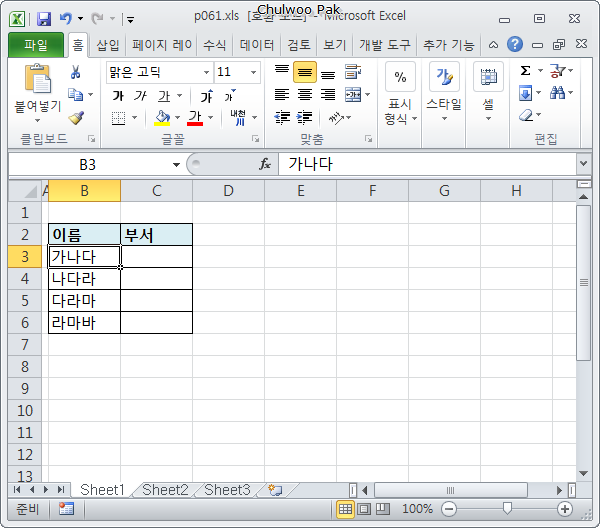Viewport: 600px width, 528px height.
Task: Click the Paste clipboard icon
Action: (x=38, y=79)
